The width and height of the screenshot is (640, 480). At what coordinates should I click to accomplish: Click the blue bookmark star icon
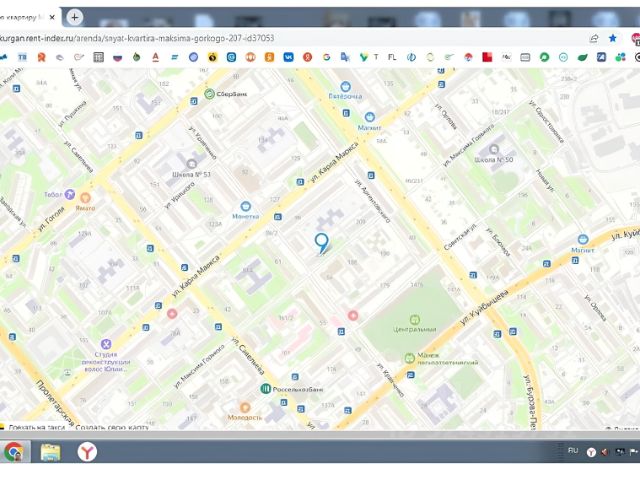coord(613,38)
